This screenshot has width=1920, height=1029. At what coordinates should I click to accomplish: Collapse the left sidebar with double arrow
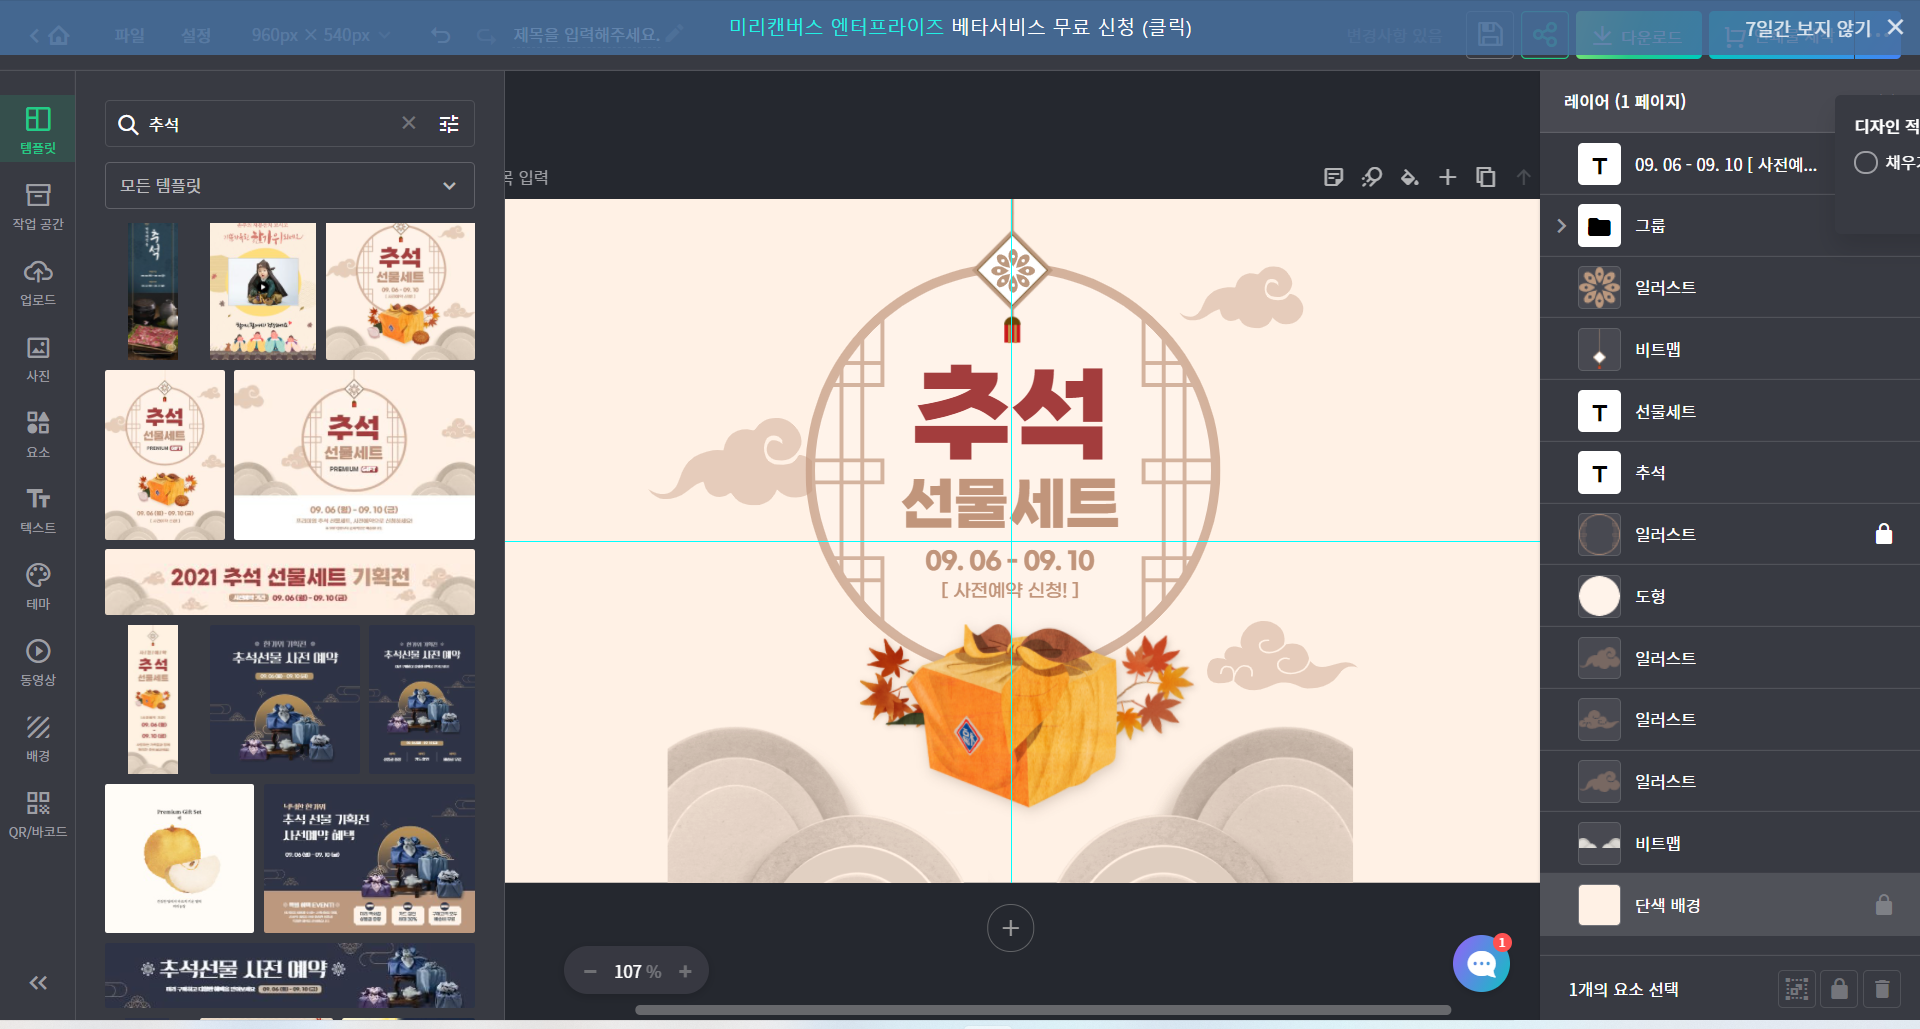pos(38,983)
